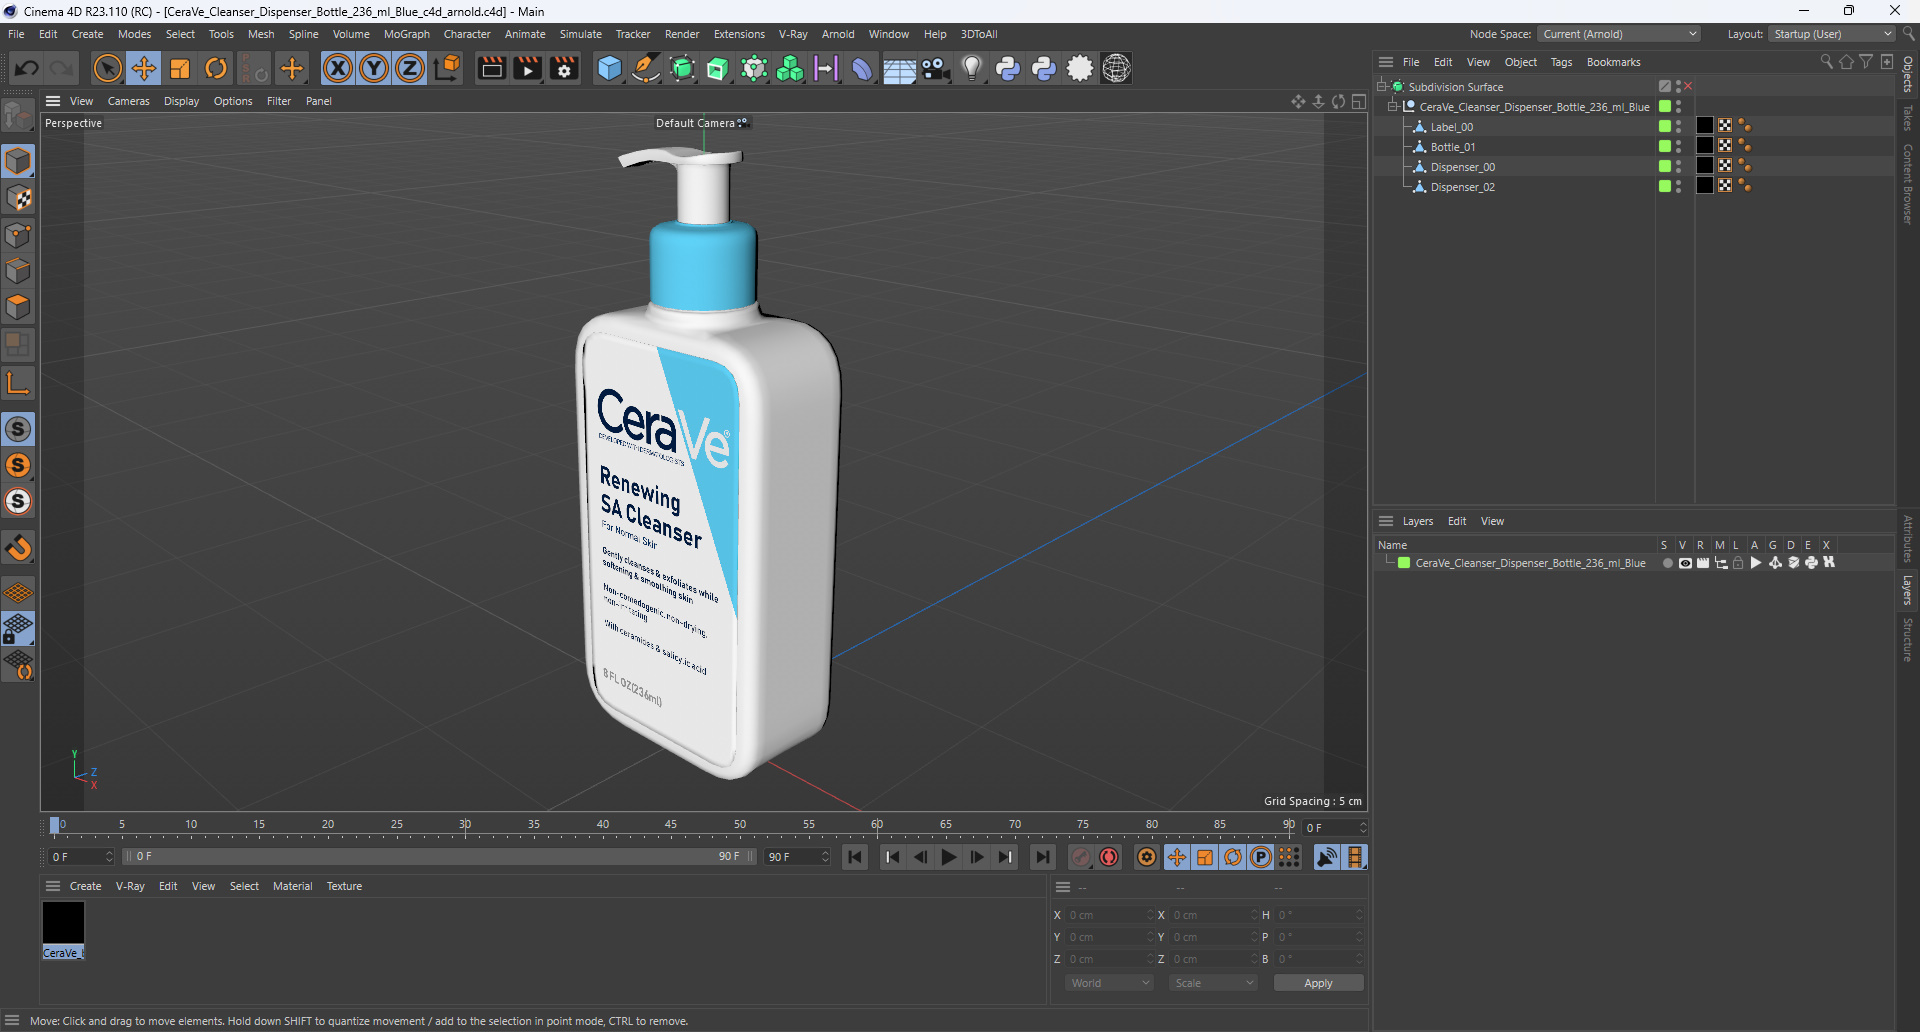This screenshot has height=1032, width=1920.
Task: Click the orange Snap S icon
Action: pos(18,465)
